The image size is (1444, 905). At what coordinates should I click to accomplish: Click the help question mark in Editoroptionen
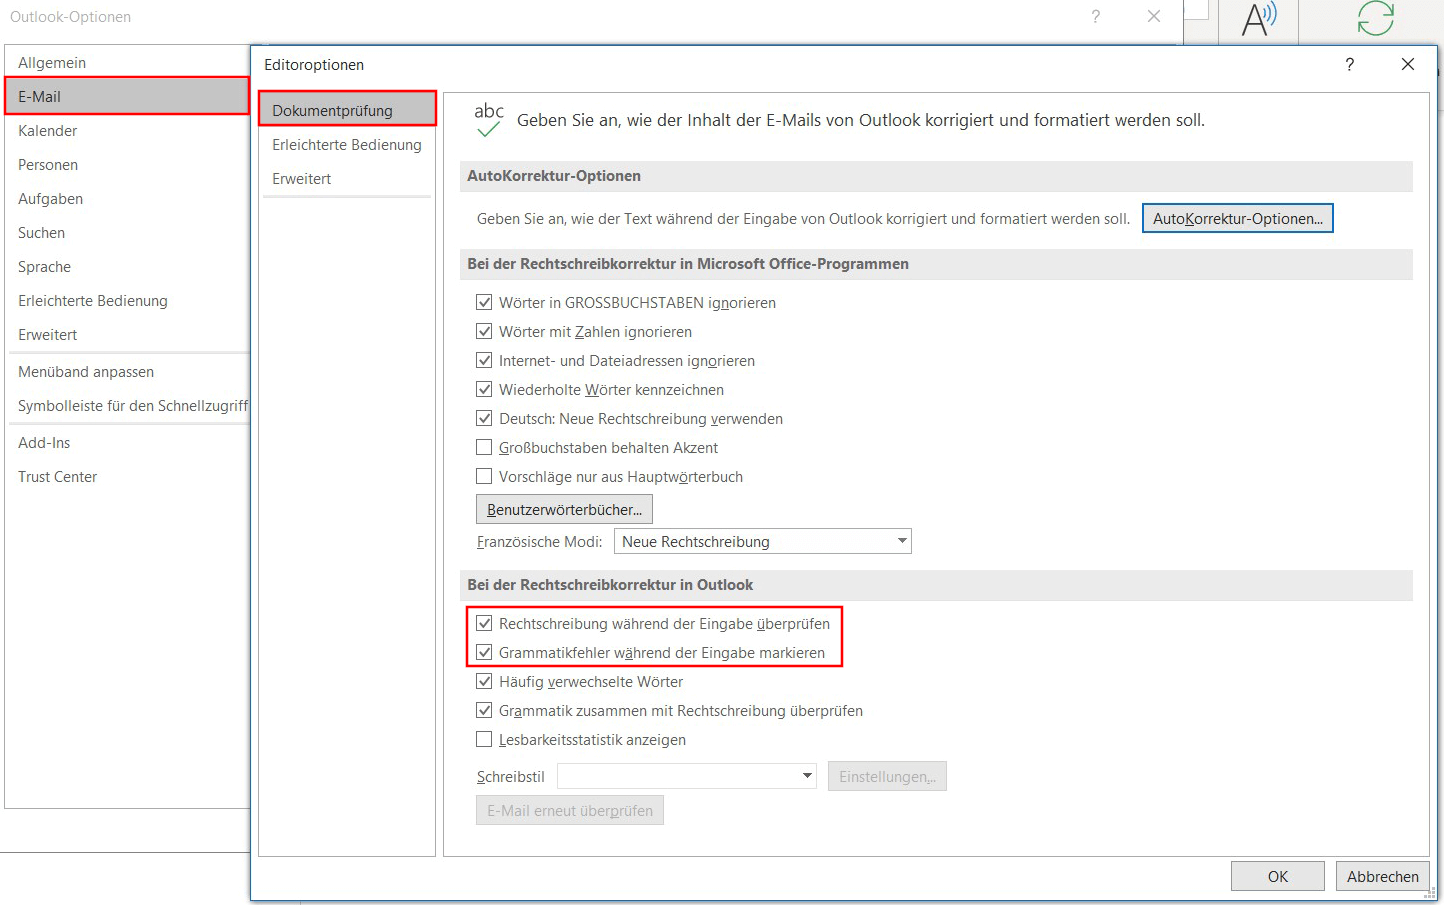click(1350, 64)
